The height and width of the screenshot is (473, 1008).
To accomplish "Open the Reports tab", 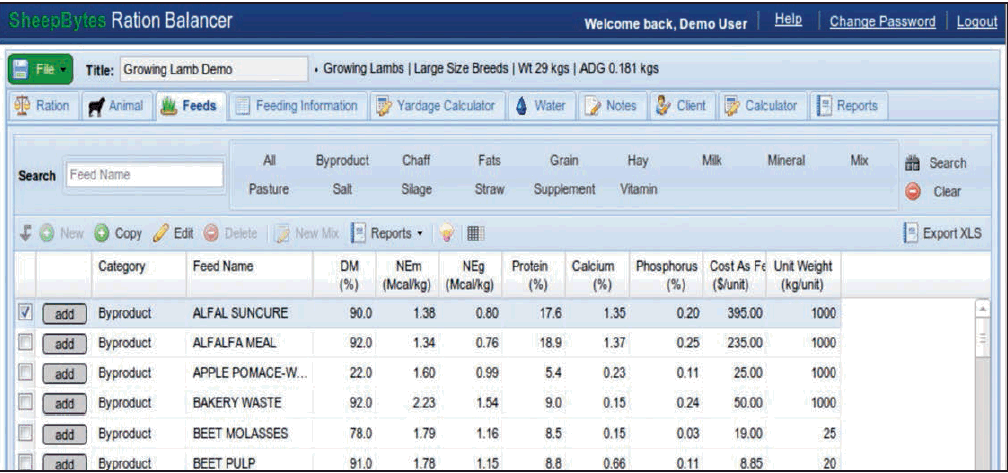I will (x=848, y=106).
